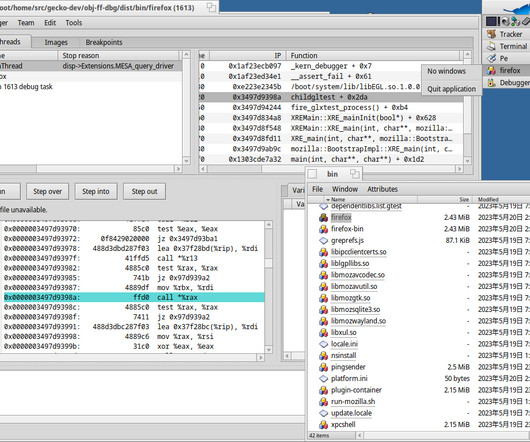Click the libmozavcodec.so file icon

(323, 275)
